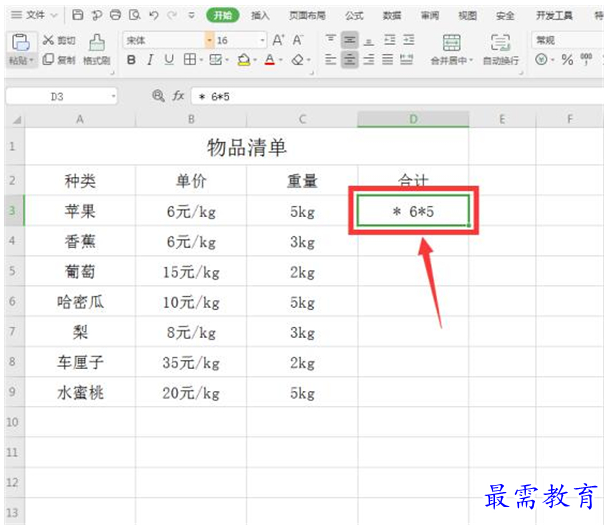The width and height of the screenshot is (606, 528).
Task: Switch to the 视图 tab
Action: [467, 15]
